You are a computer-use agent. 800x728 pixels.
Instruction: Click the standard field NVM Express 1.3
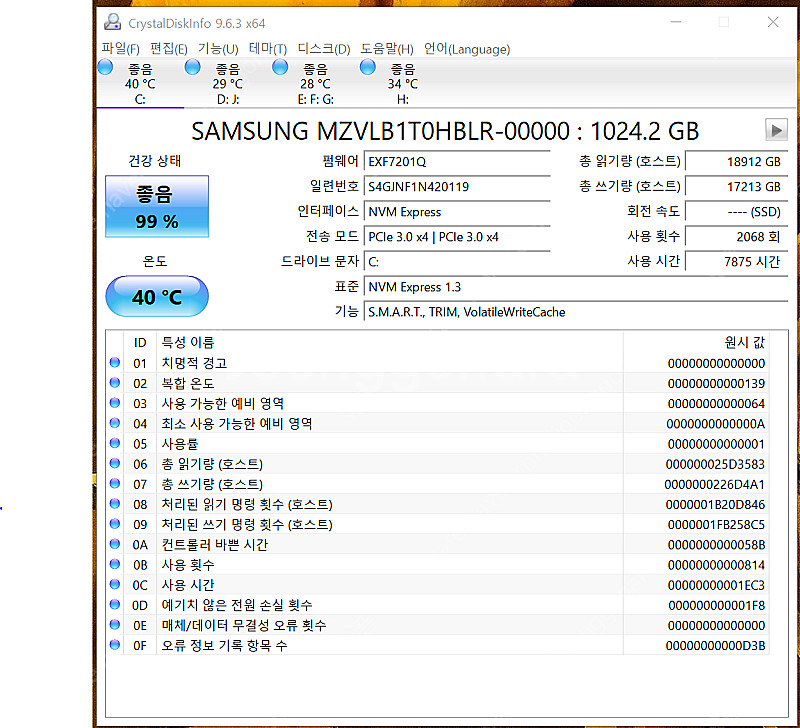point(576,287)
